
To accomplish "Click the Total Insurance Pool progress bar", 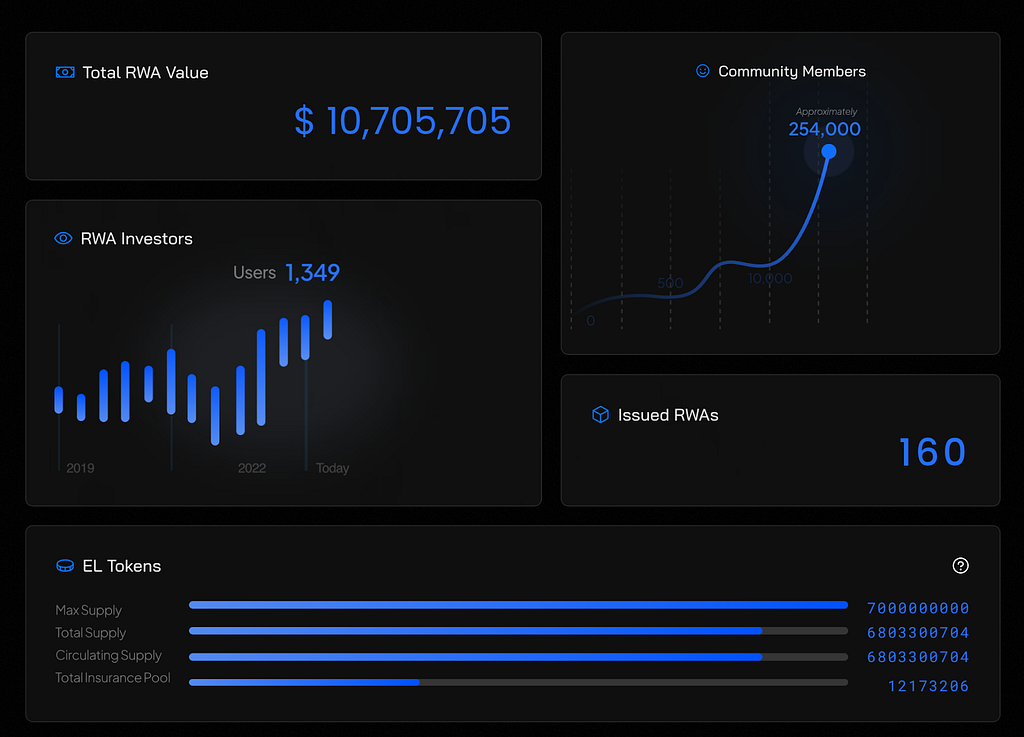I will pos(519,682).
